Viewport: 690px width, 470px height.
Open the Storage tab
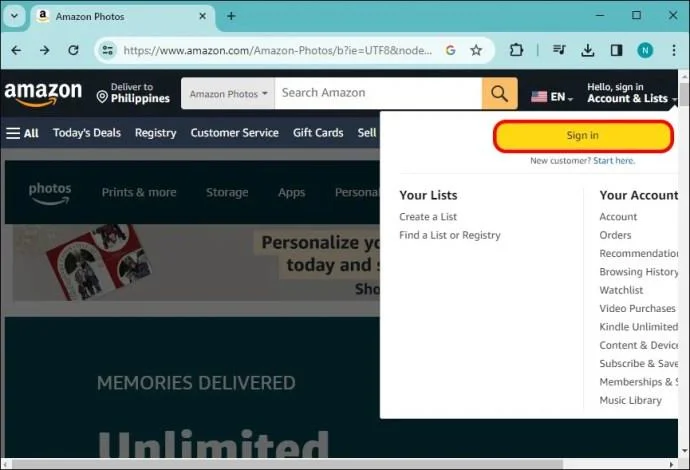(x=227, y=192)
